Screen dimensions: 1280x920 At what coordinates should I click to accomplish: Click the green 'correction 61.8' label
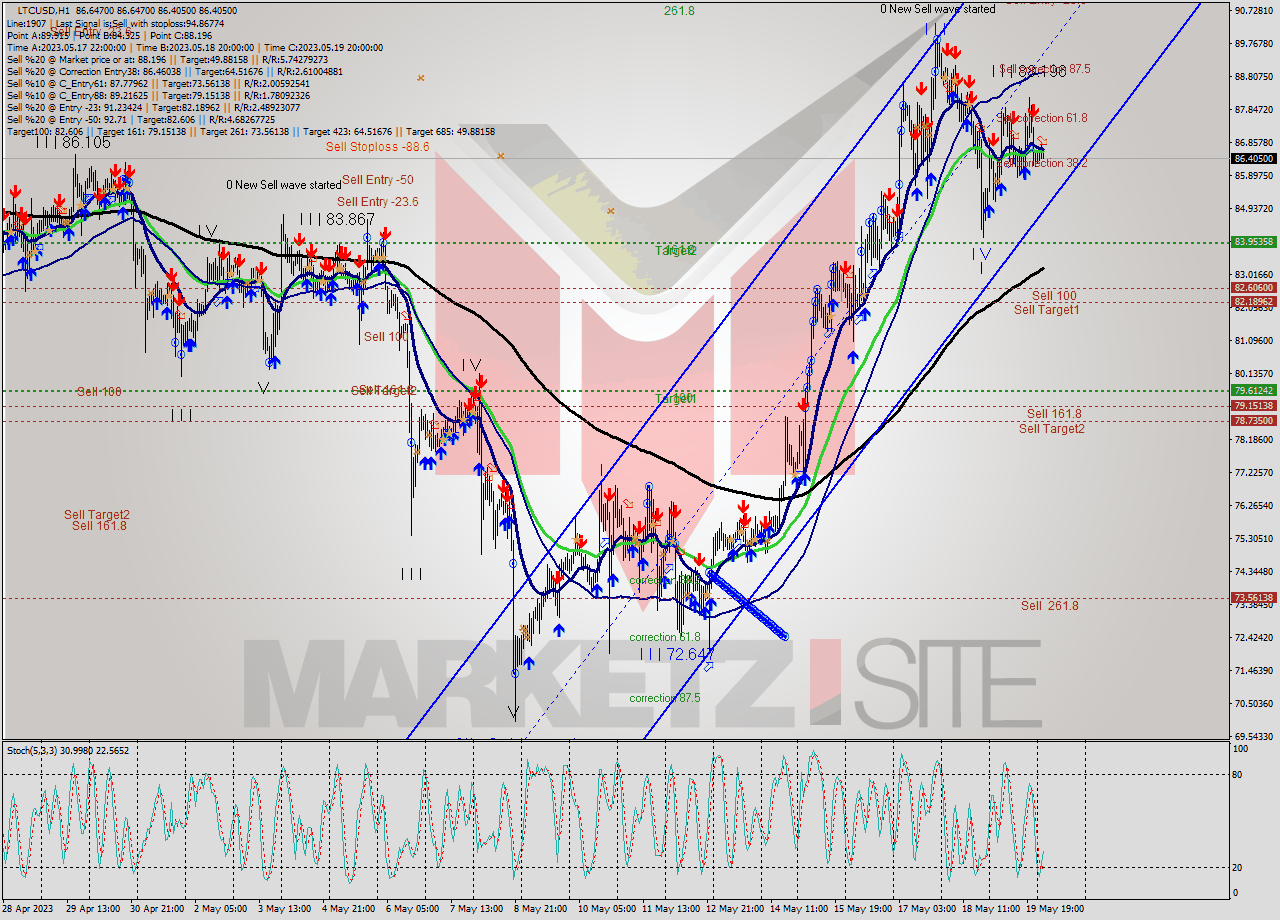pos(665,637)
